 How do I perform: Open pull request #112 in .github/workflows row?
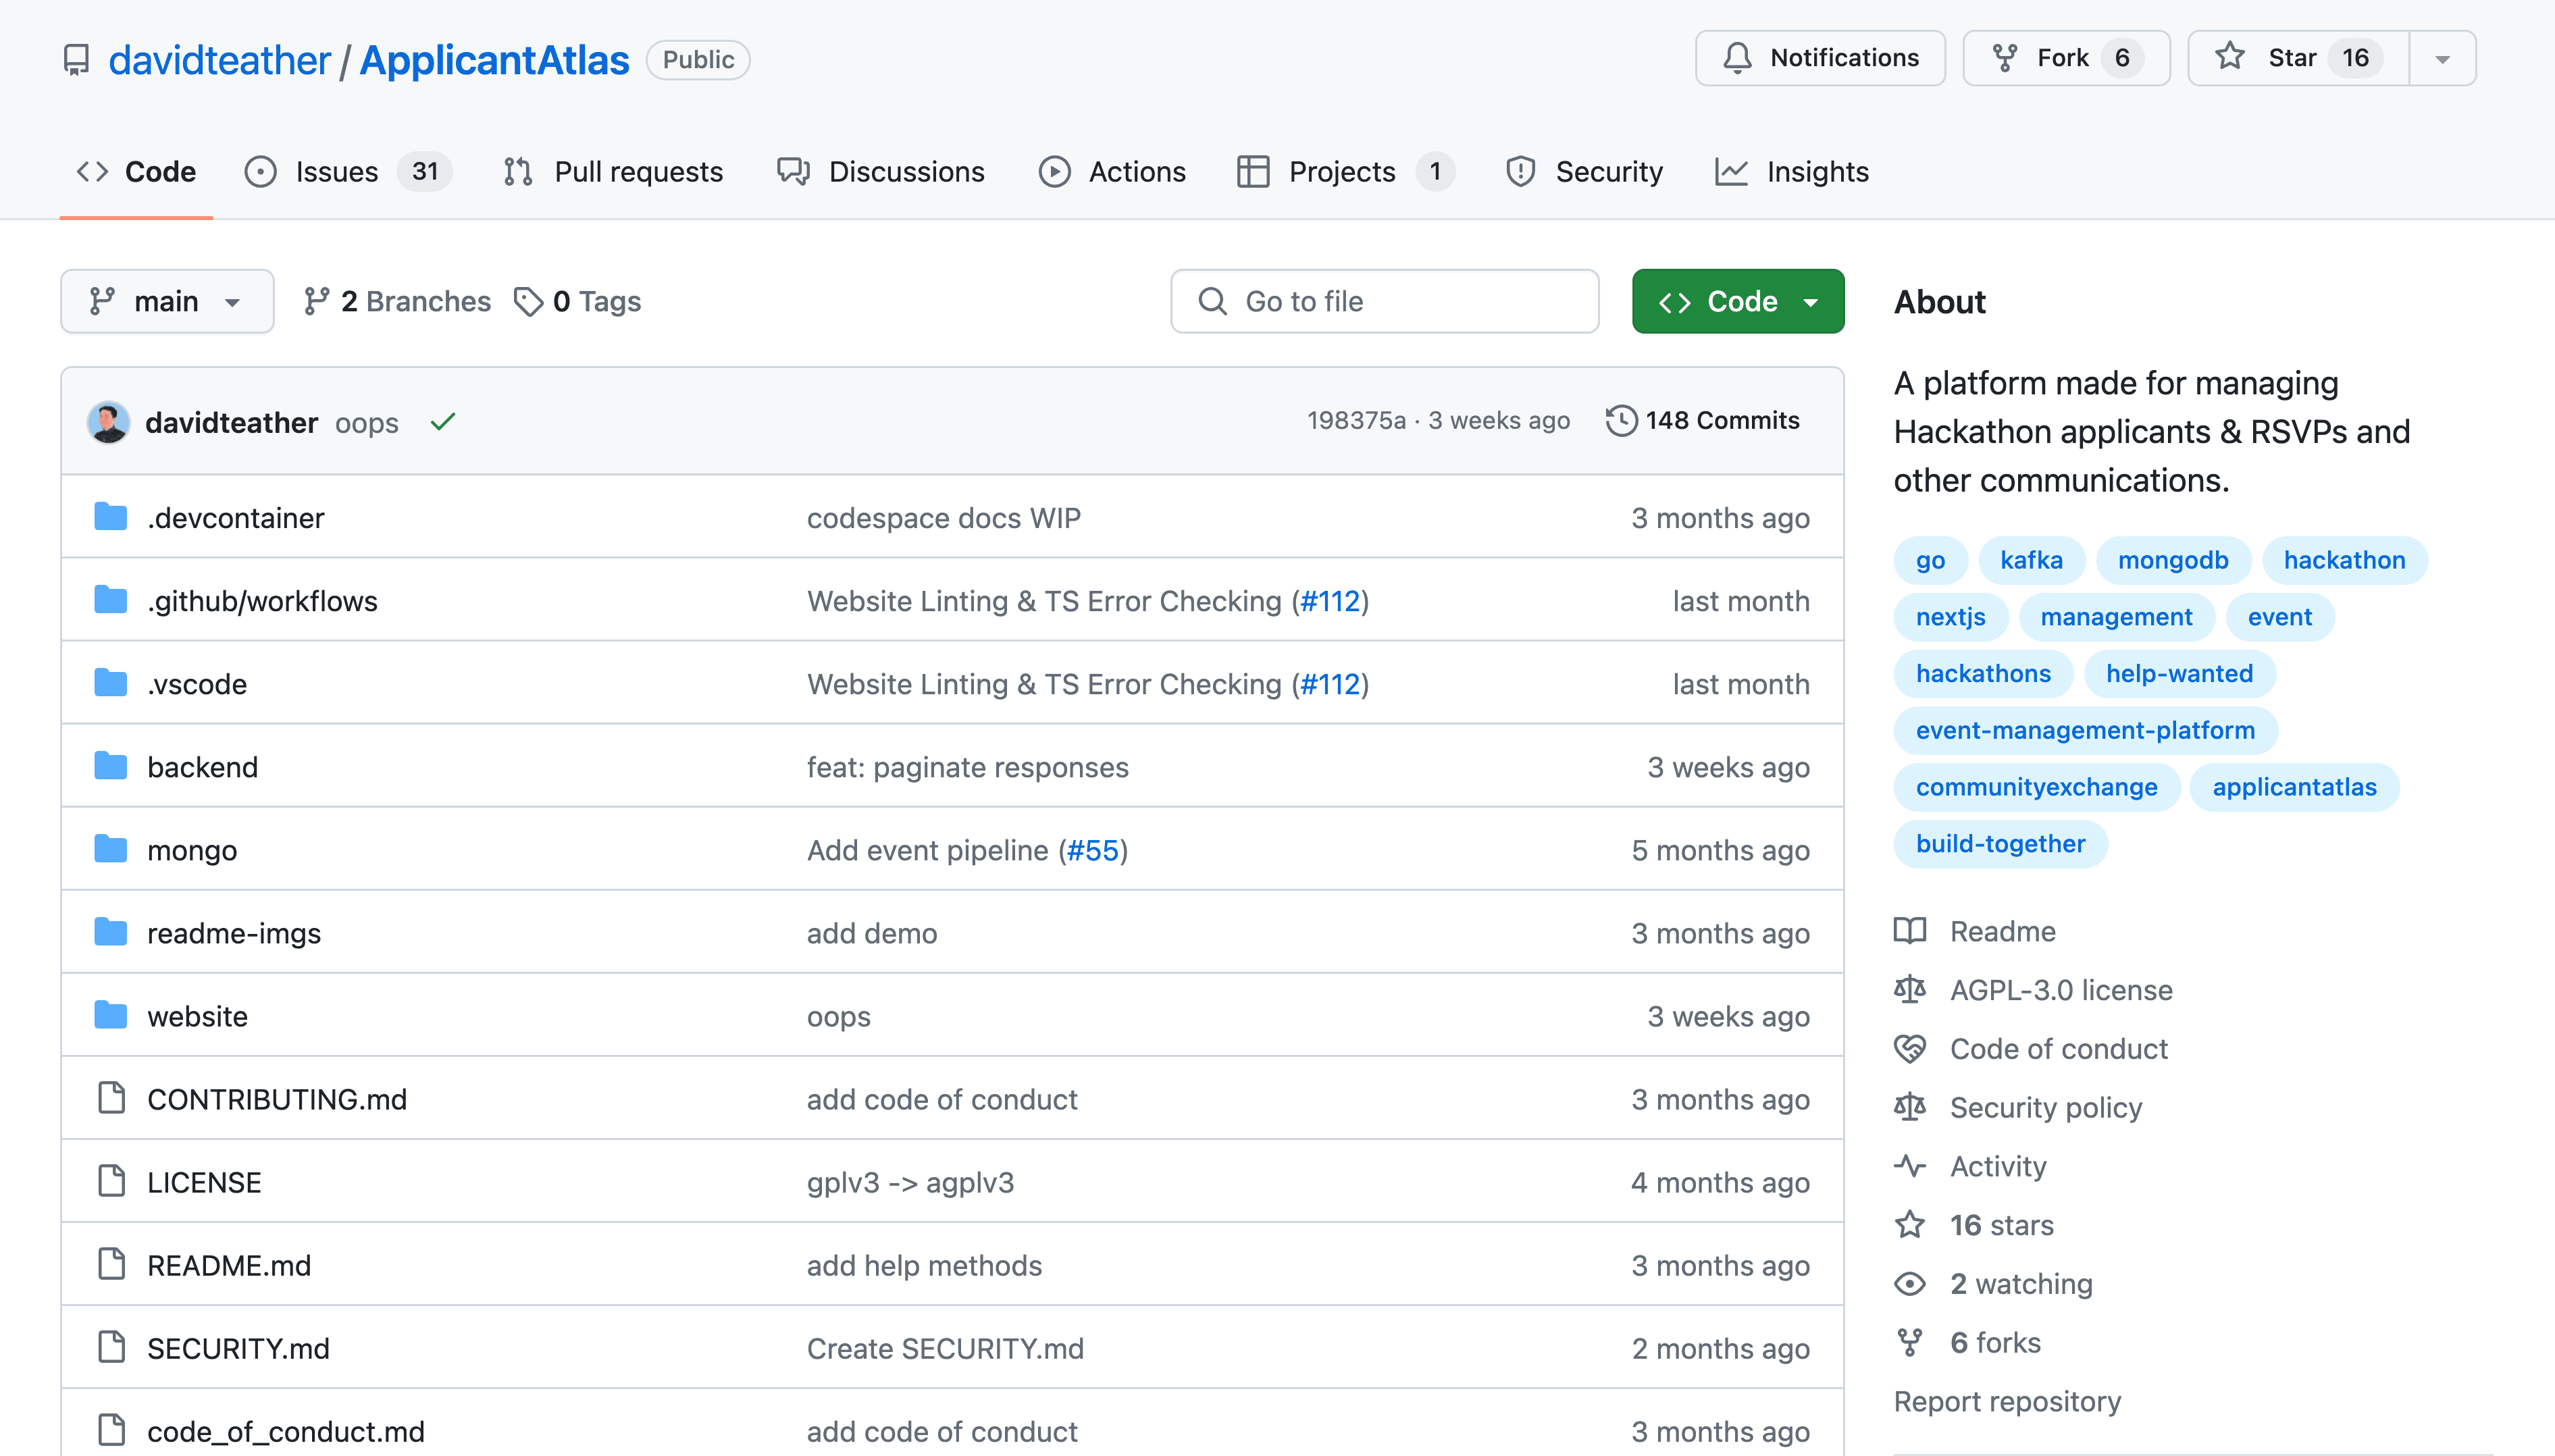(x=1330, y=601)
